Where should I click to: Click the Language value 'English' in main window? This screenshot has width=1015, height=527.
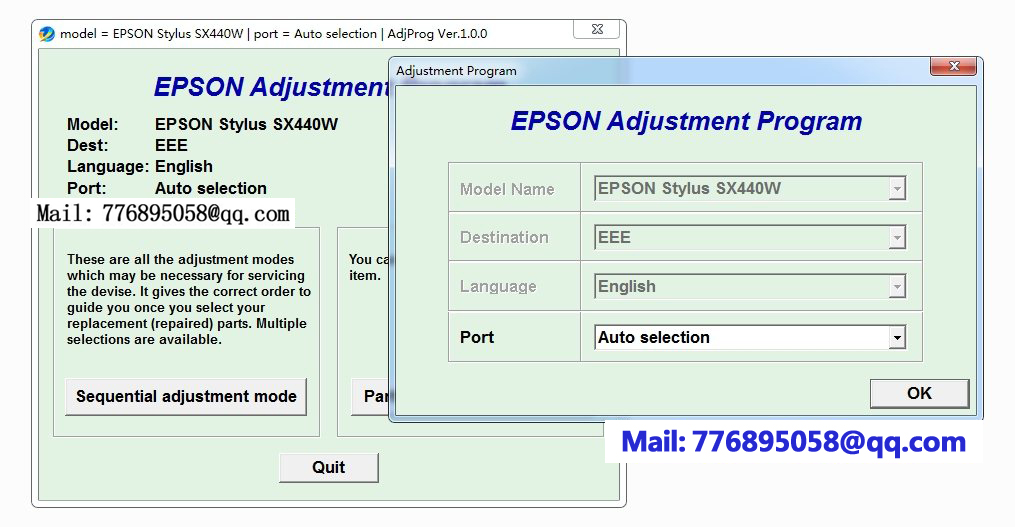tap(184, 166)
